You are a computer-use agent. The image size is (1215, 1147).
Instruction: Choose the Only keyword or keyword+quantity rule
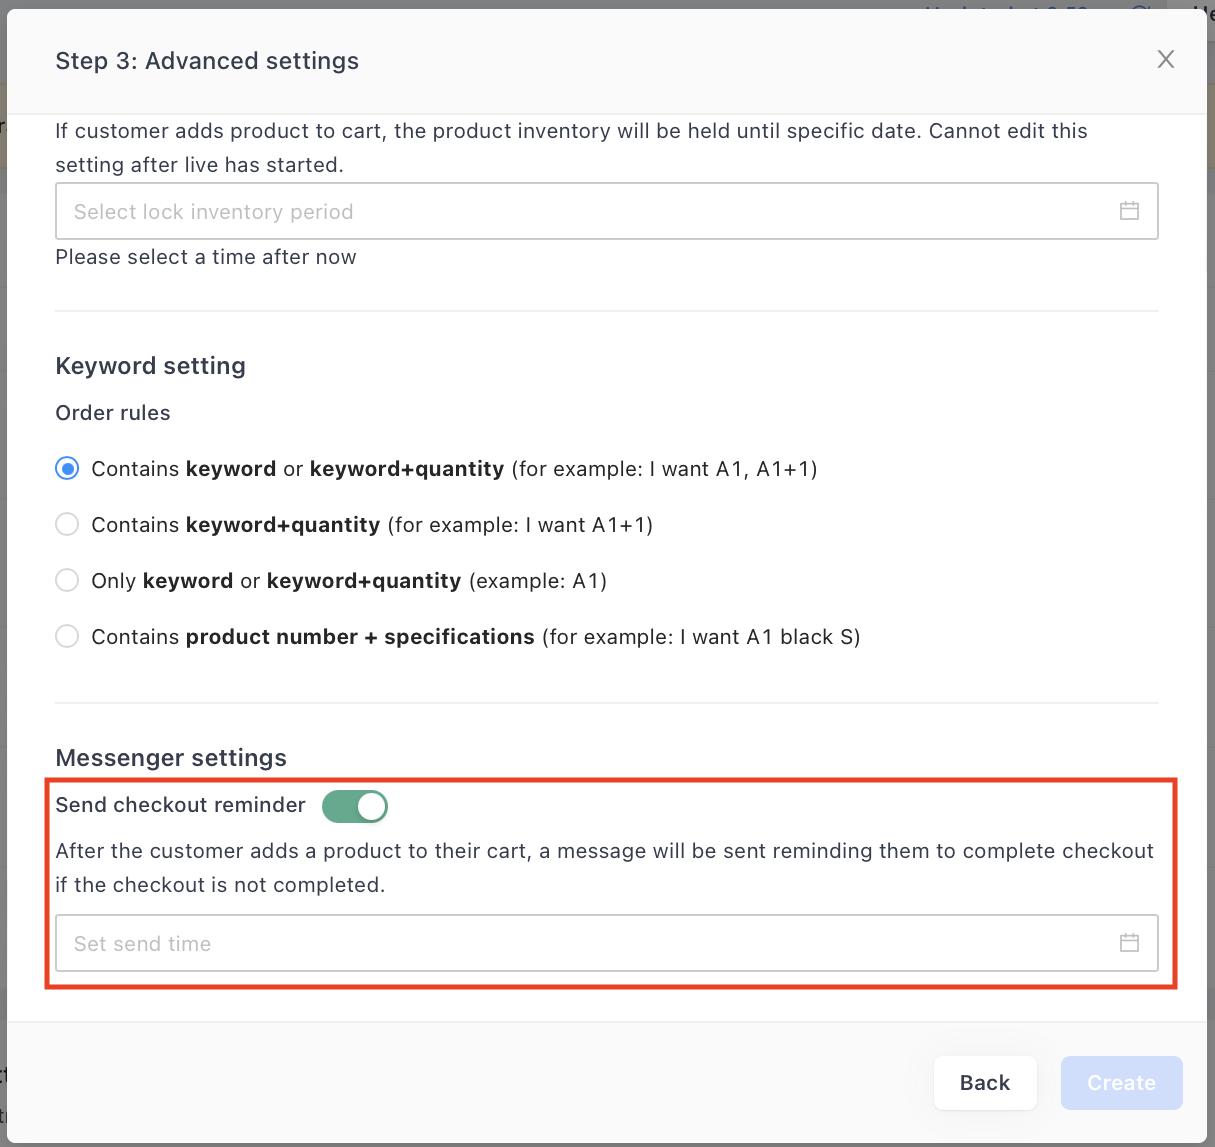66,579
